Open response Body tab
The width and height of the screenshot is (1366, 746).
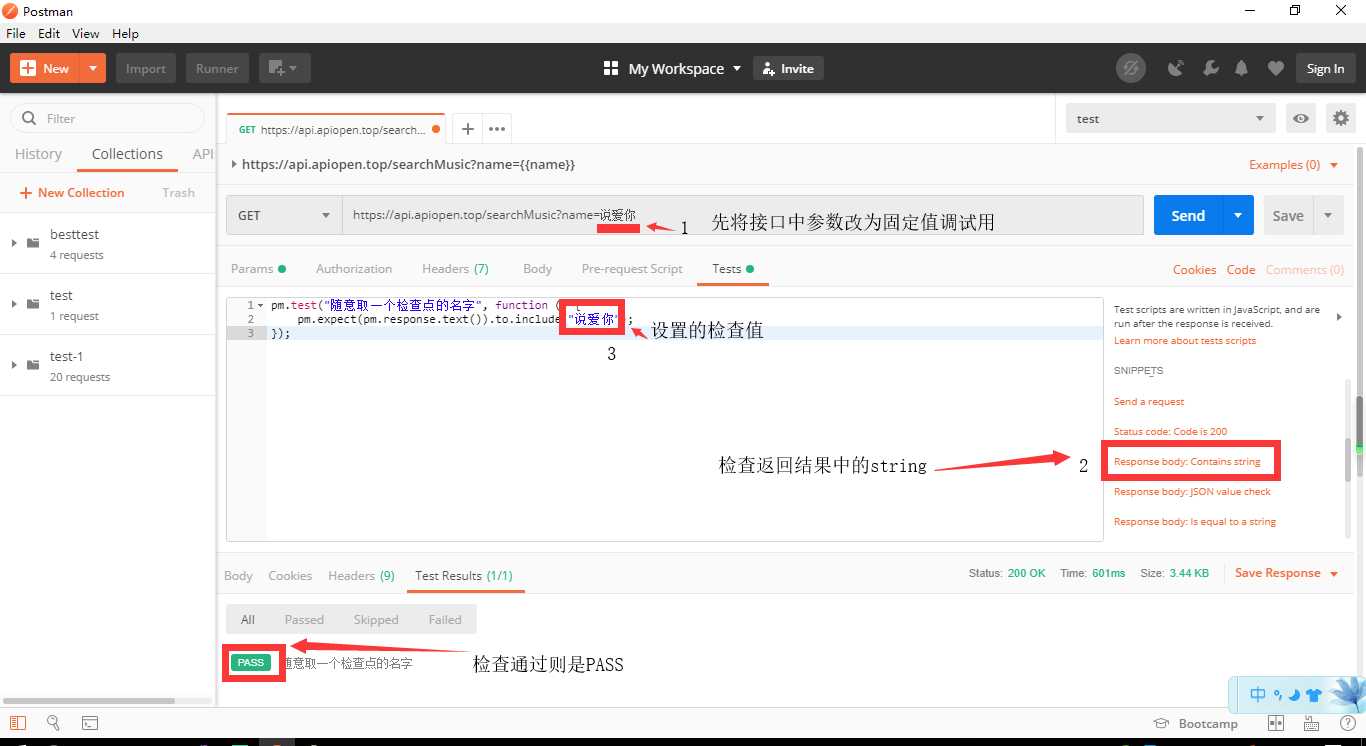(238, 575)
